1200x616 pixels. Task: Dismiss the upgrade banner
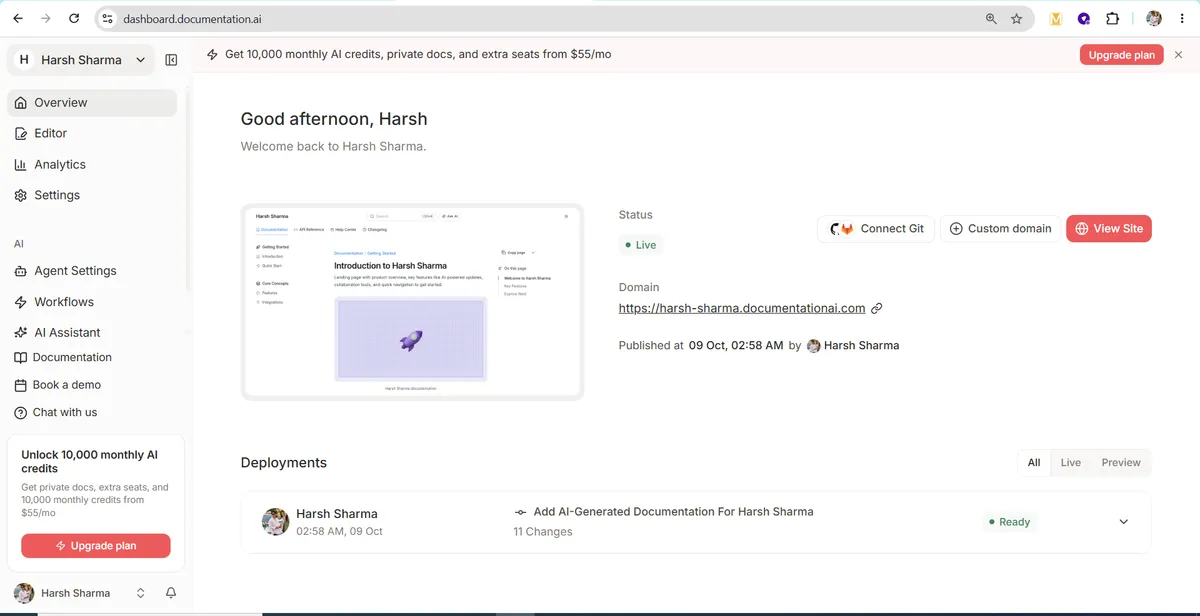(1179, 55)
